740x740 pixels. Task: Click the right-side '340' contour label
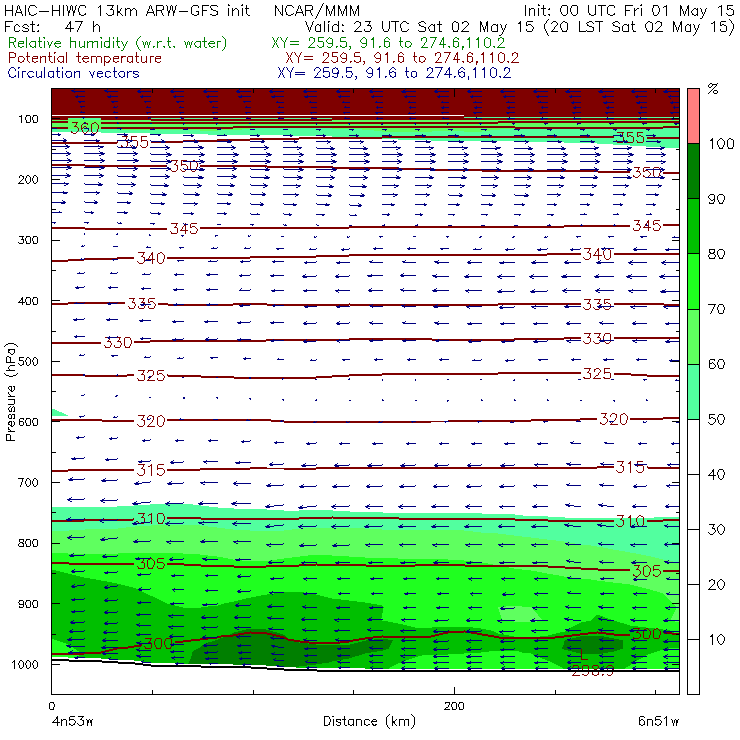[x=597, y=254]
